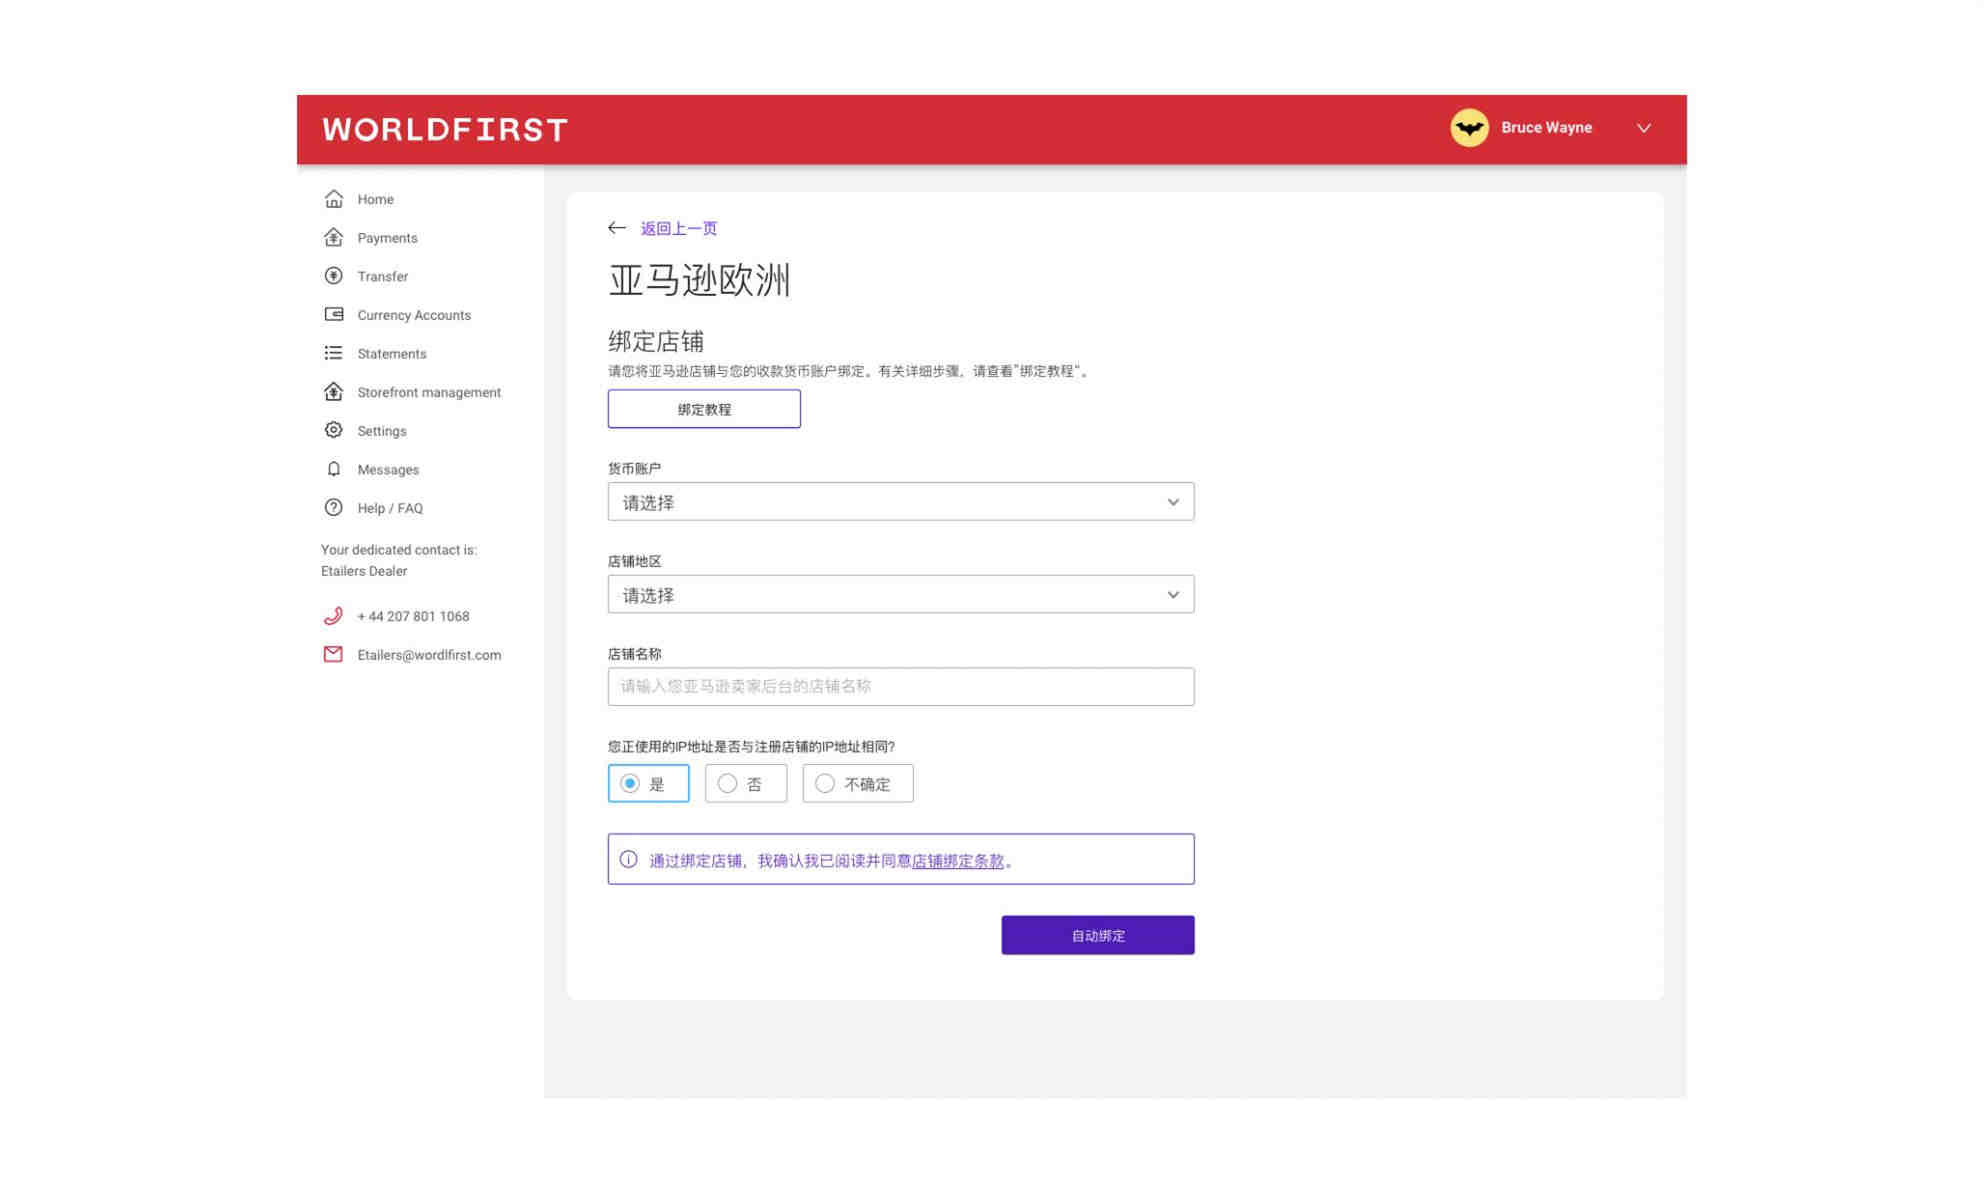
Task: Open Statements page
Action: pyautogui.click(x=391, y=354)
